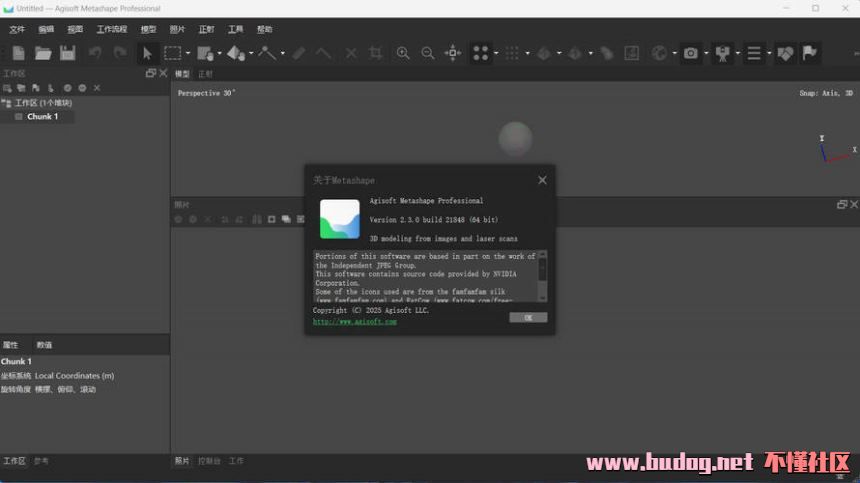Click the About dialog license text scrollbar
Image resolution: width=860 pixels, height=483 pixels.
[x=543, y=275]
